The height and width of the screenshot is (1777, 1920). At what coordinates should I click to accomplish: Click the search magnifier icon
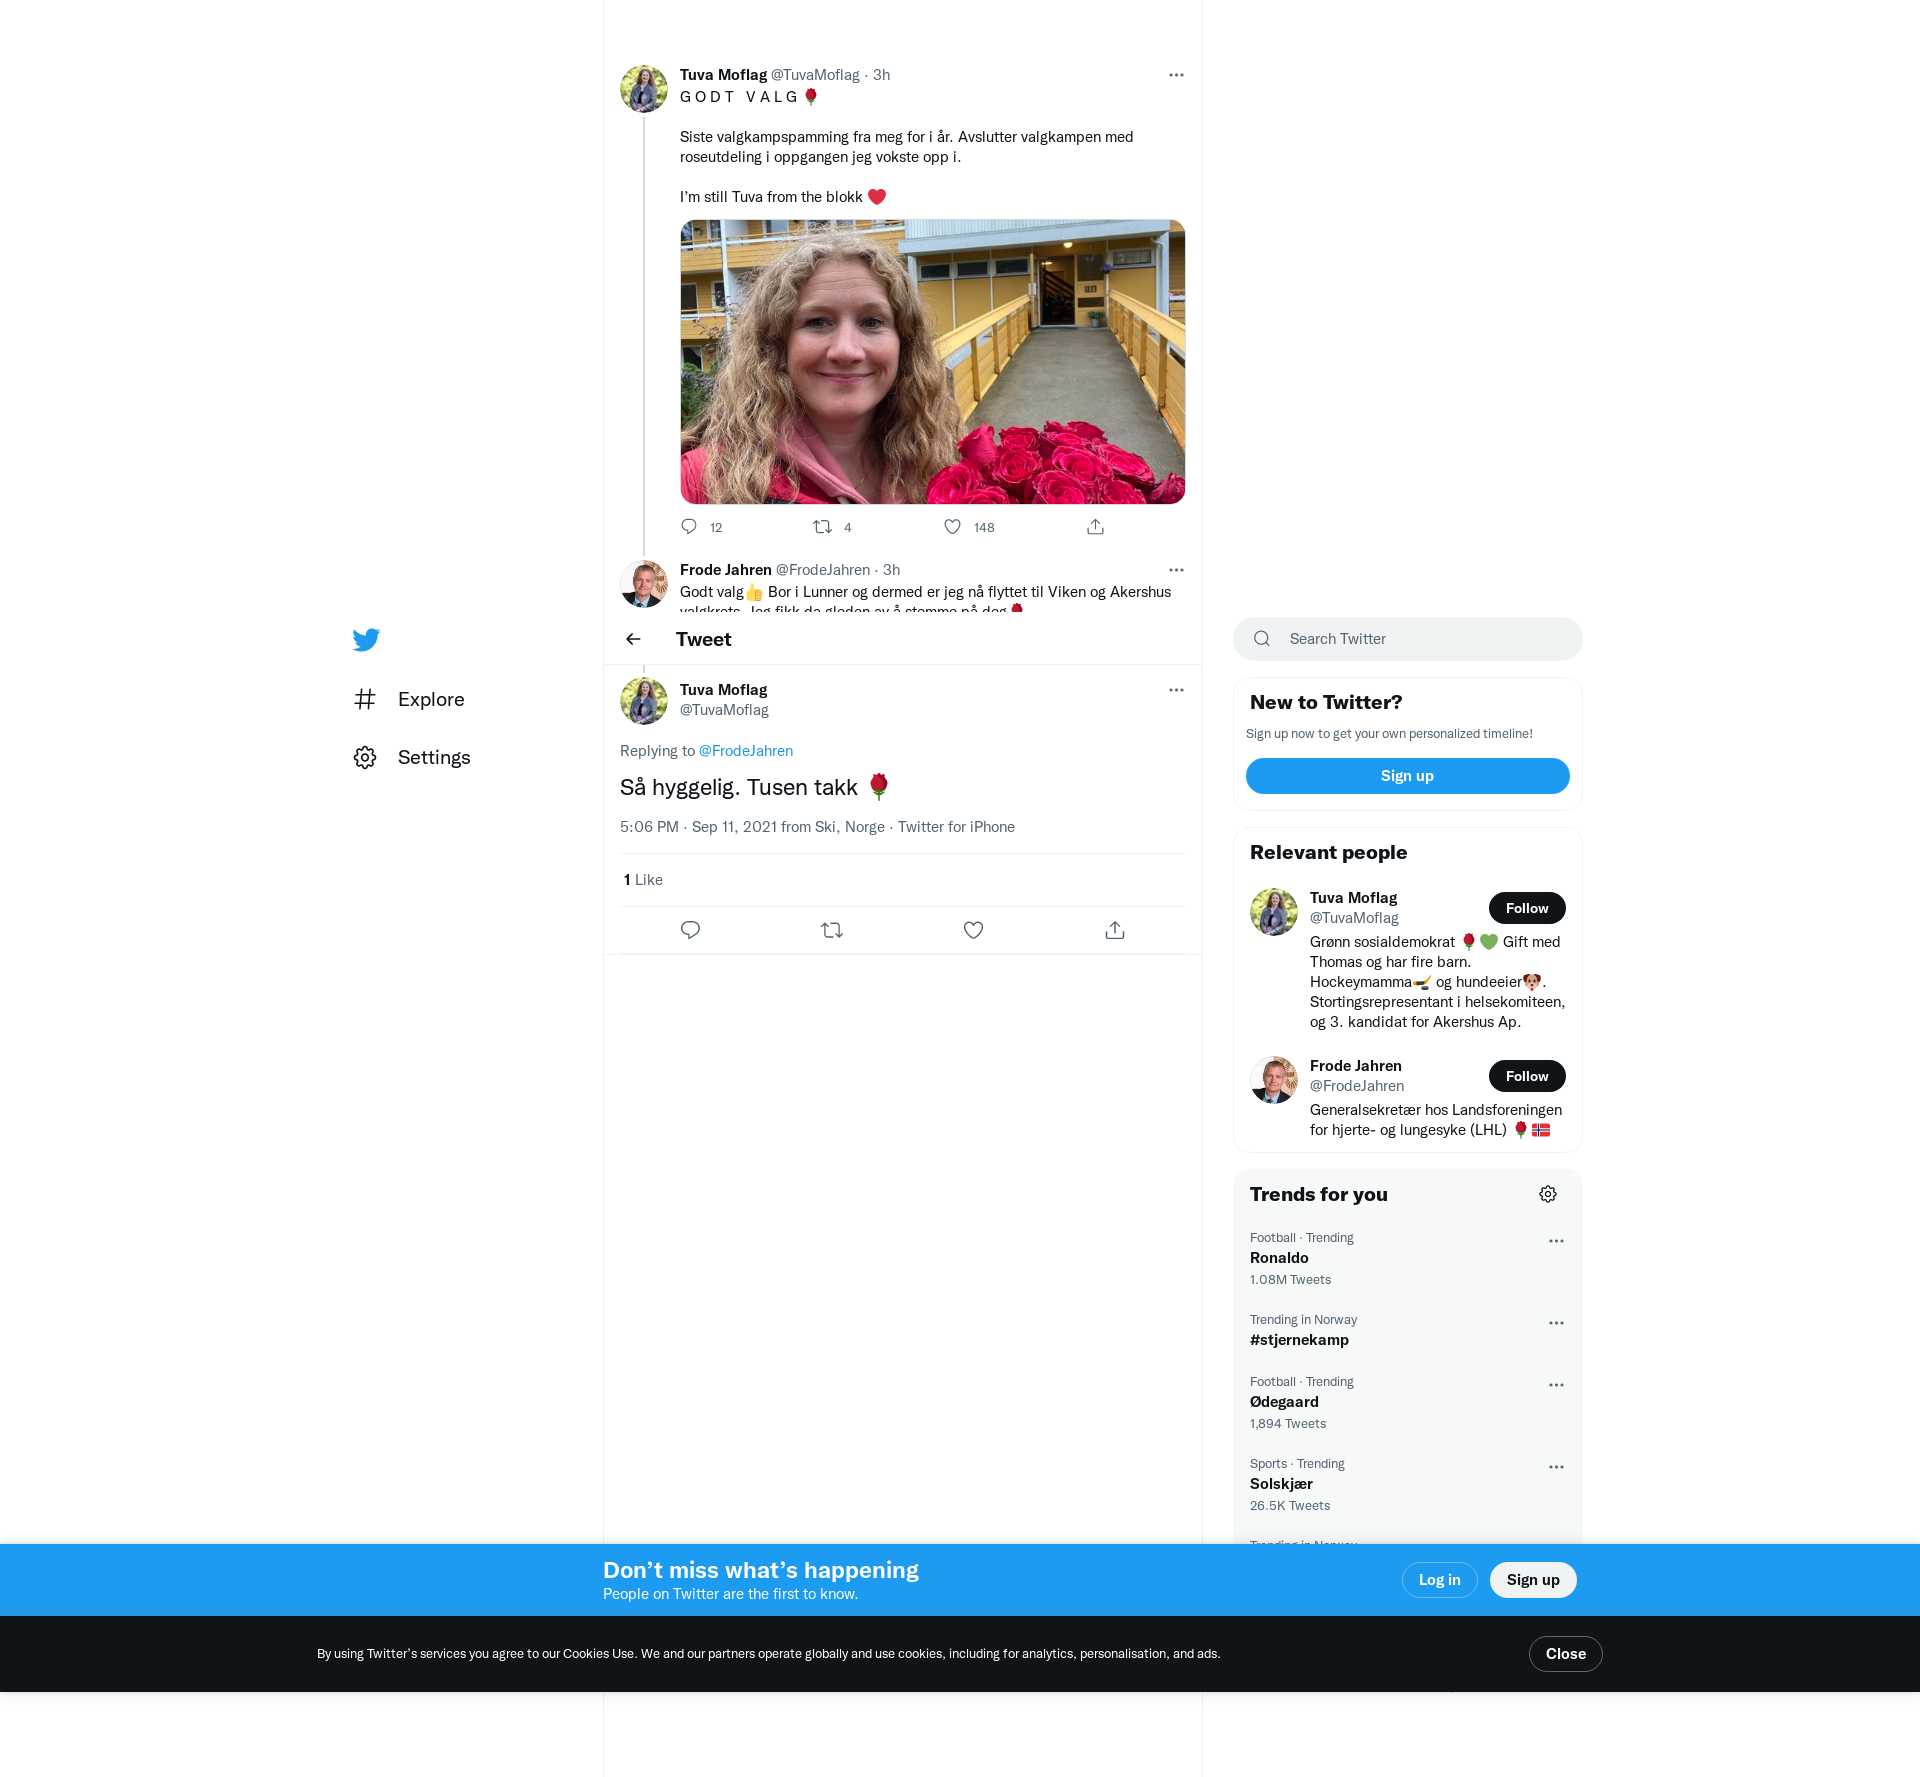tap(1262, 639)
